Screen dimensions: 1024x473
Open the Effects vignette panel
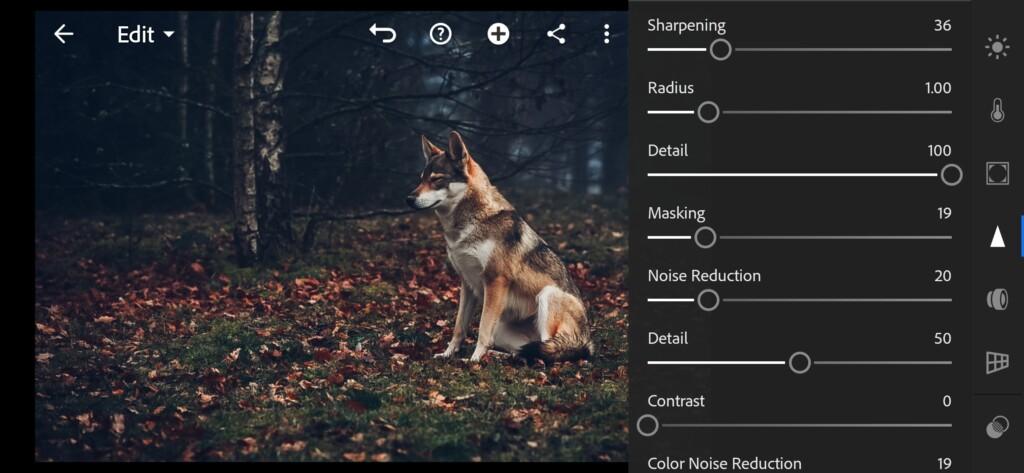[x=997, y=173]
